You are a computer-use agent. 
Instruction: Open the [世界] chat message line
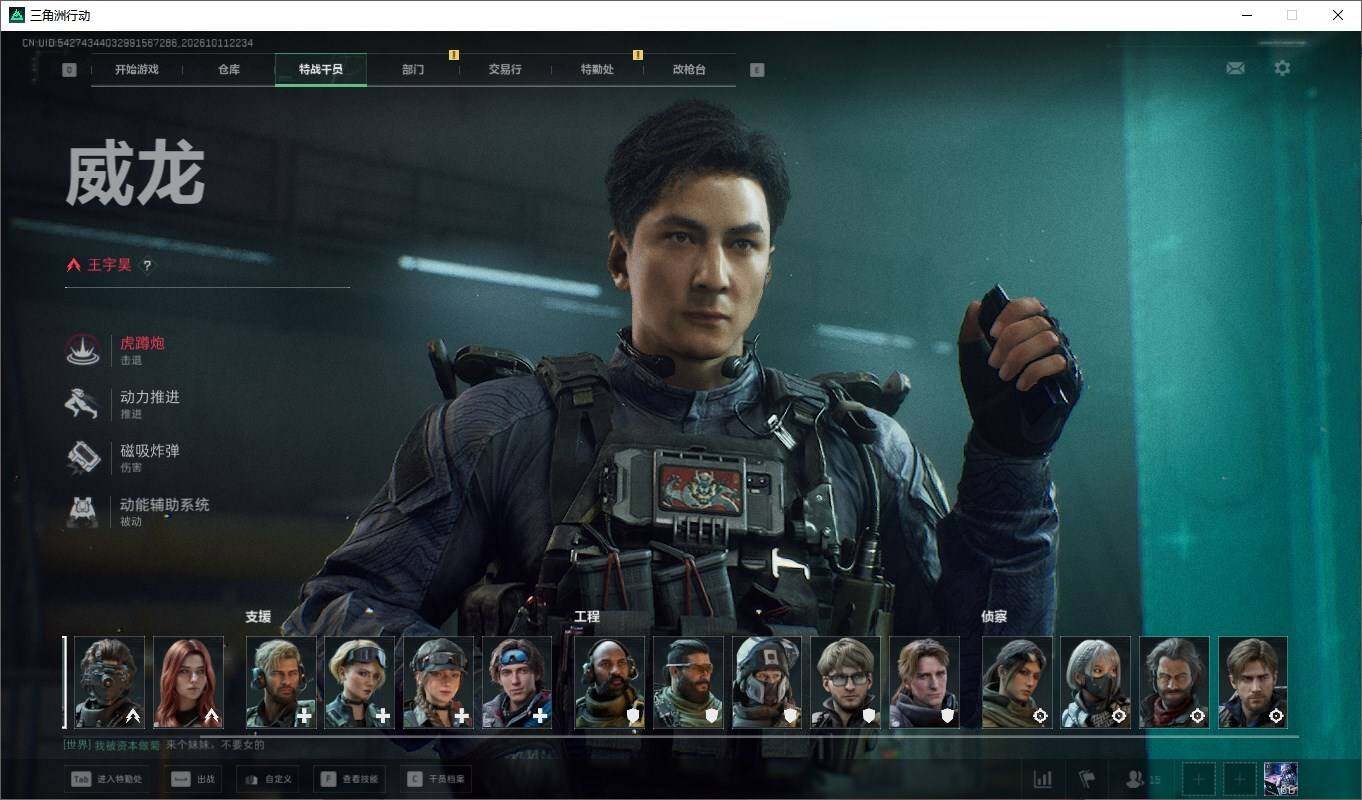pyautogui.click(x=163, y=745)
